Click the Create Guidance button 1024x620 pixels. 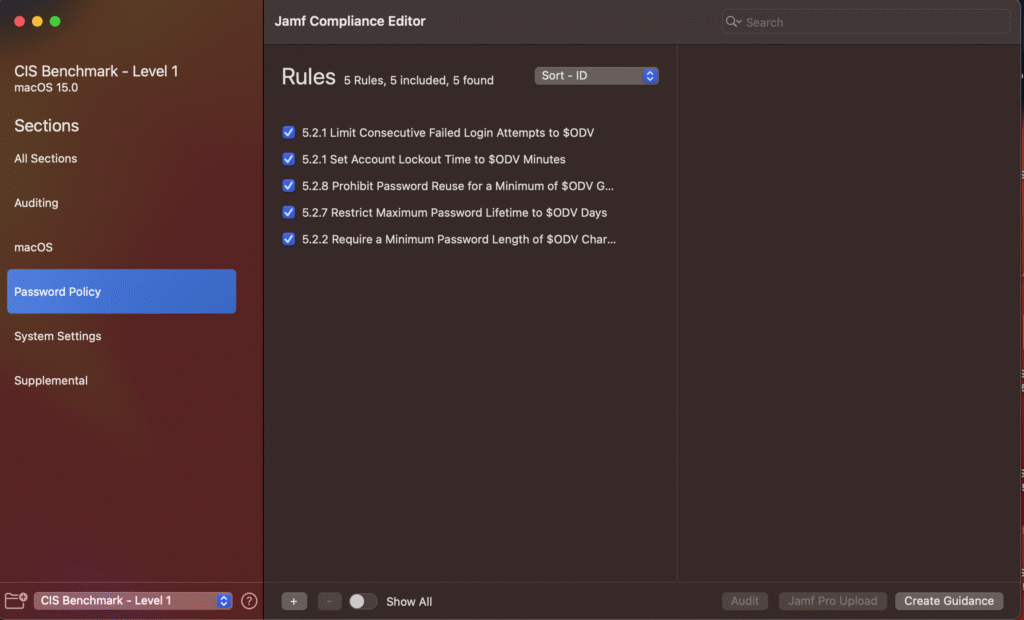tap(949, 601)
